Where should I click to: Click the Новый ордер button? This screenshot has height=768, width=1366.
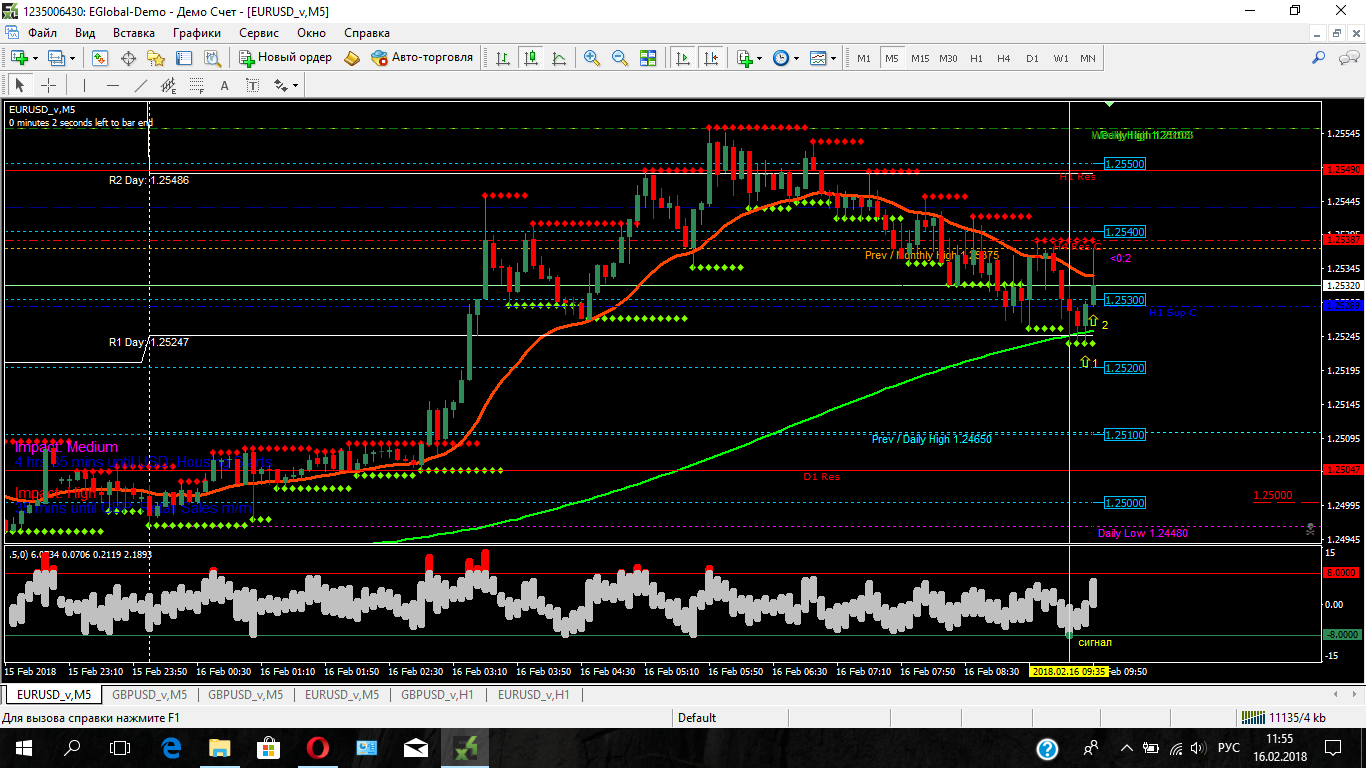pos(286,58)
